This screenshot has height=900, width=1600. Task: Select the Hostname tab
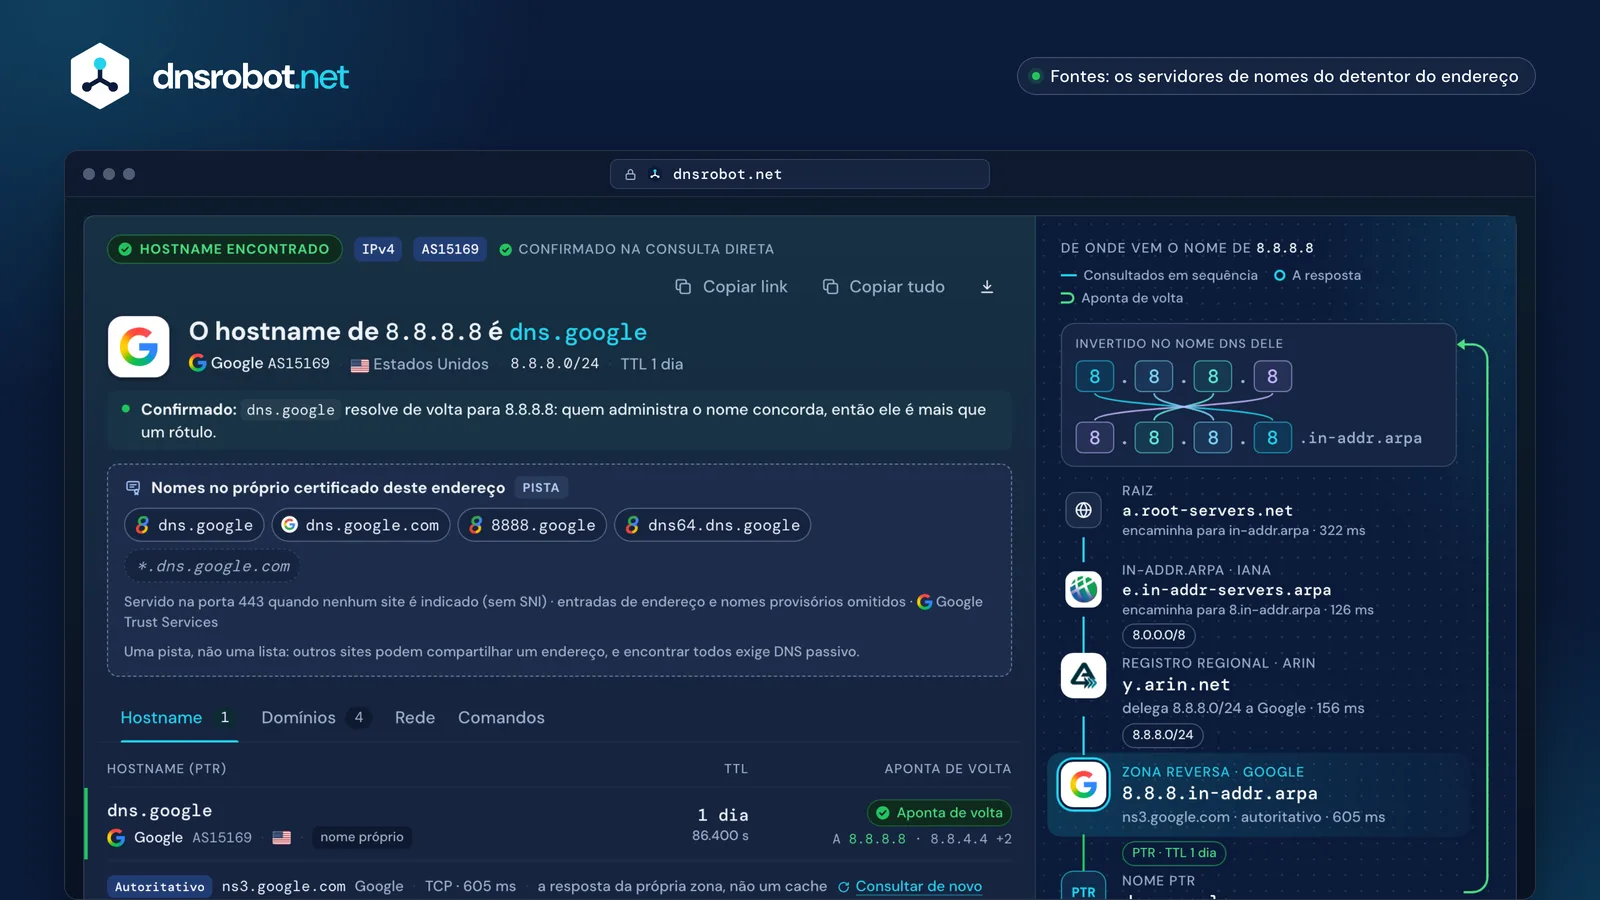[179, 718]
